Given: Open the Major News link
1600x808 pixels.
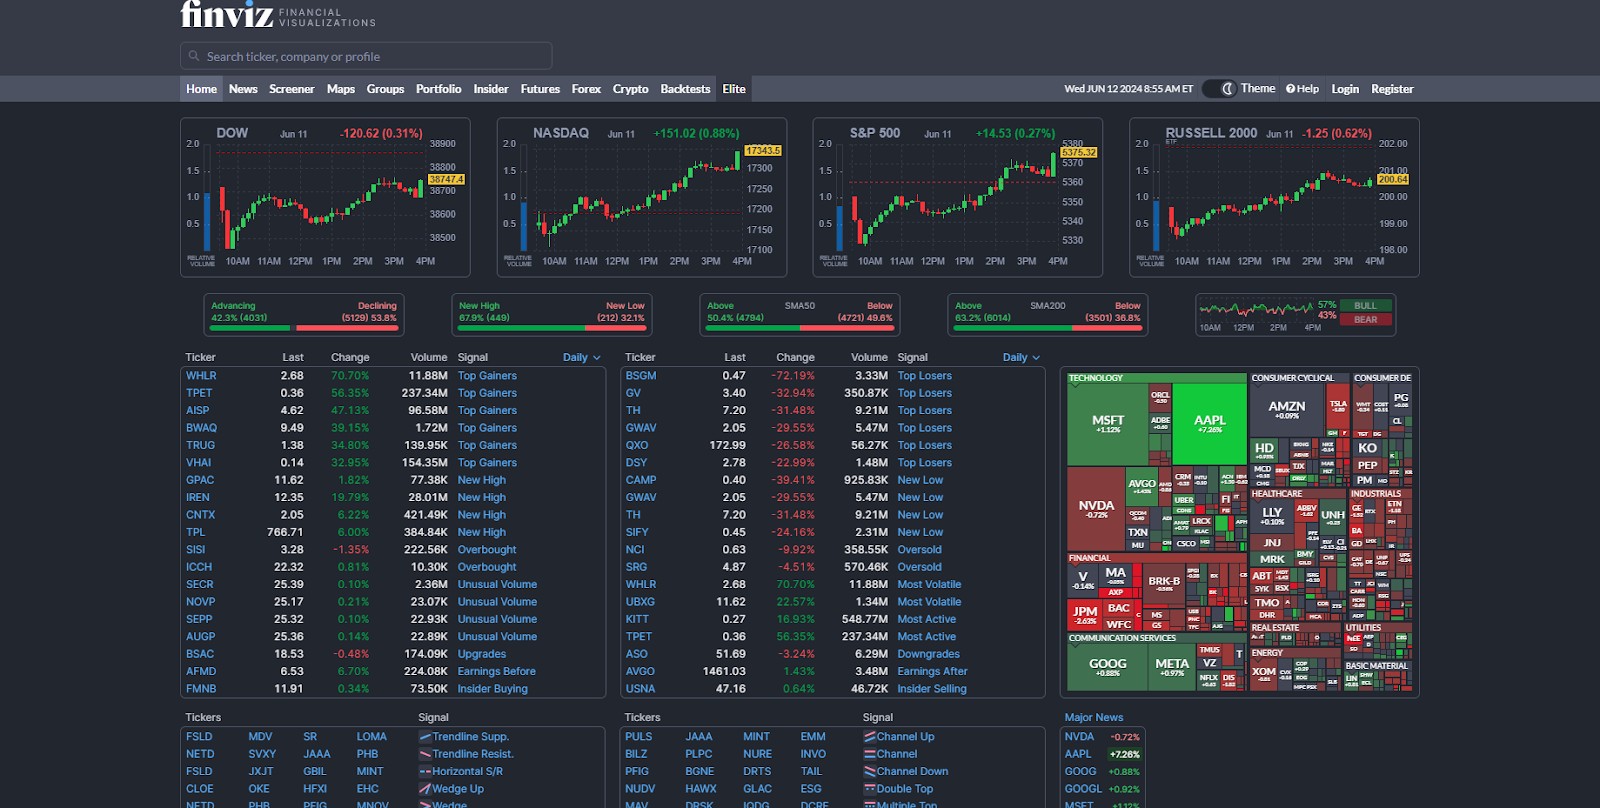Looking at the screenshot, I should point(1094,718).
